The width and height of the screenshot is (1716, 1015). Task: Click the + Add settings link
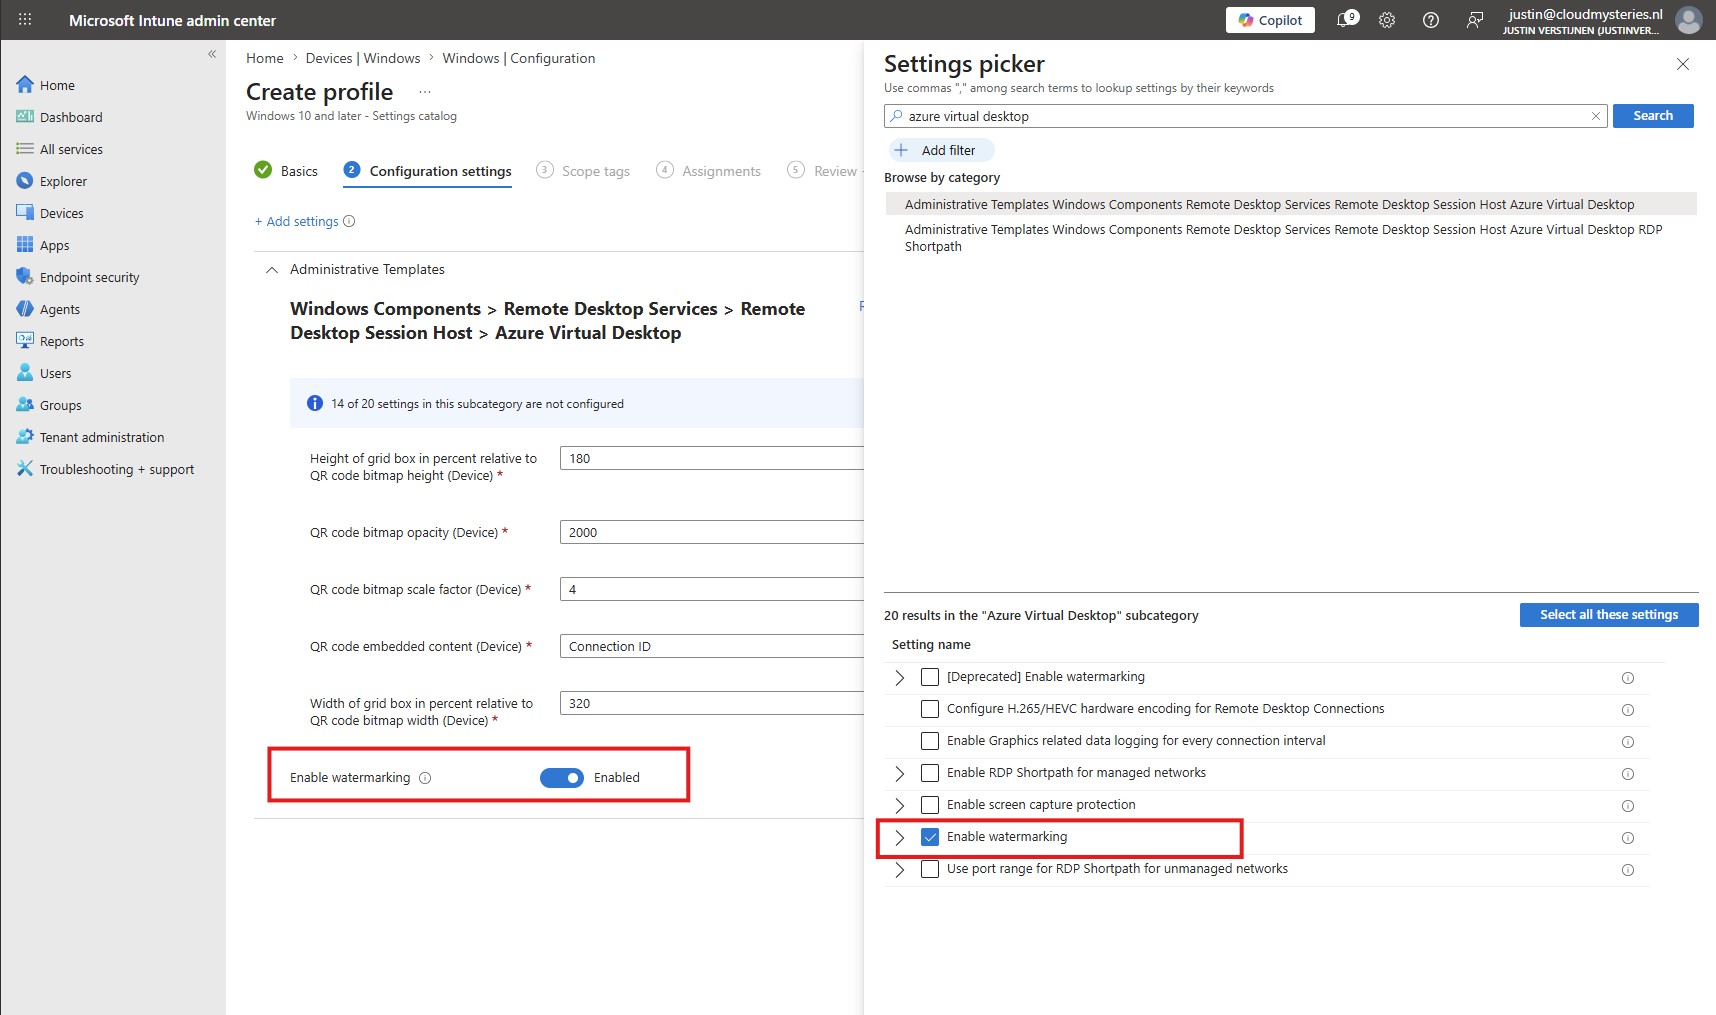pos(297,222)
